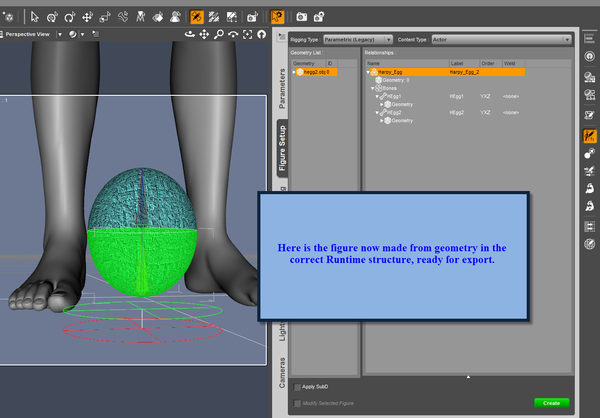Click the geometry cube icon at toolbar start
600x418 pixels.
8,17
